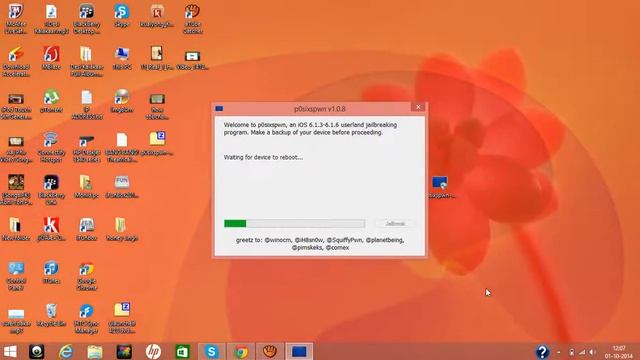
Task: Switch to Chrome on the taskbar
Action: pyautogui.click(x=241, y=351)
